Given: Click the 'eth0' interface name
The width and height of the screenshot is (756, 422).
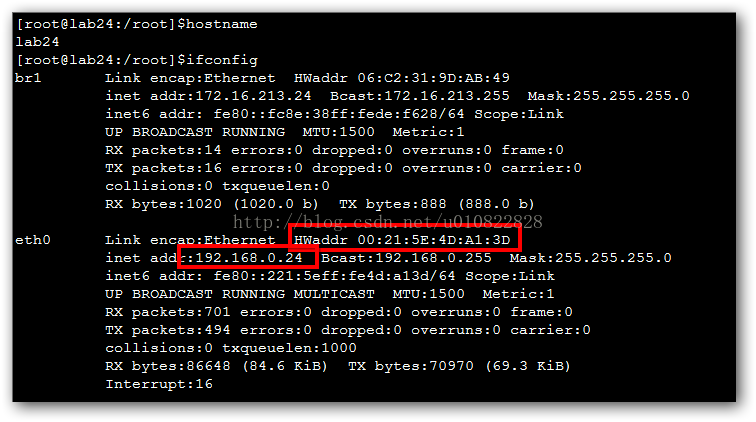Looking at the screenshot, I should point(33,240).
